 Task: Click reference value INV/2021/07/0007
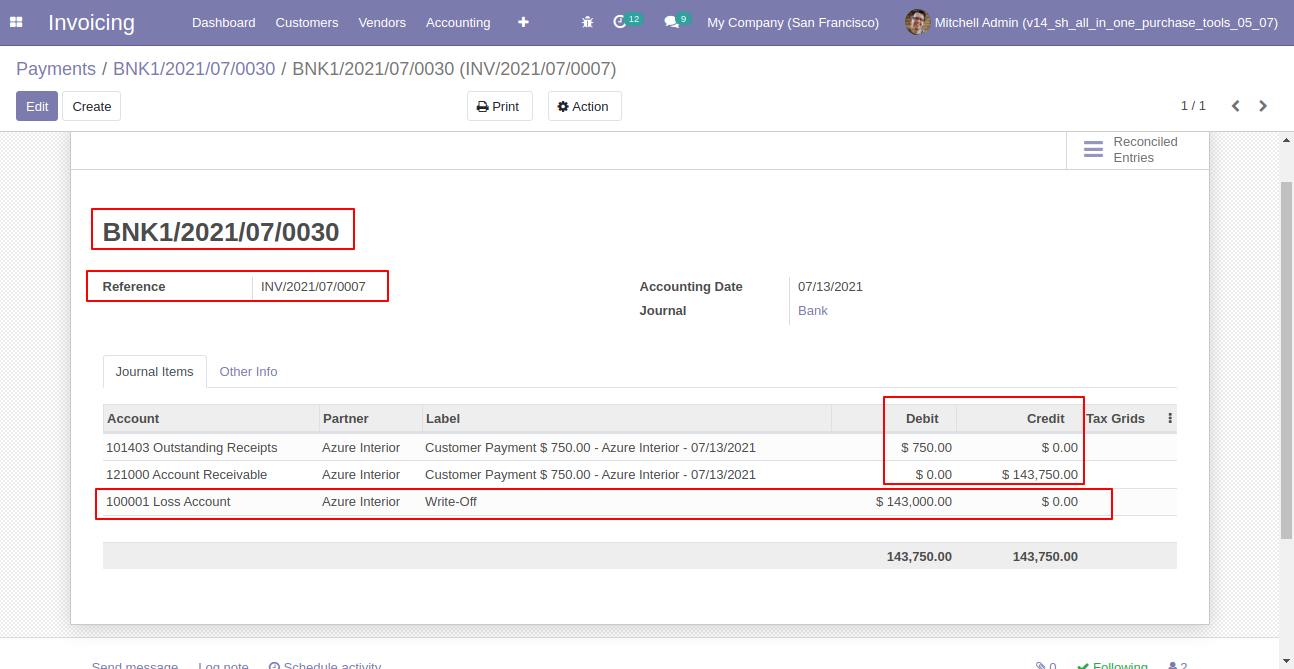click(x=313, y=287)
